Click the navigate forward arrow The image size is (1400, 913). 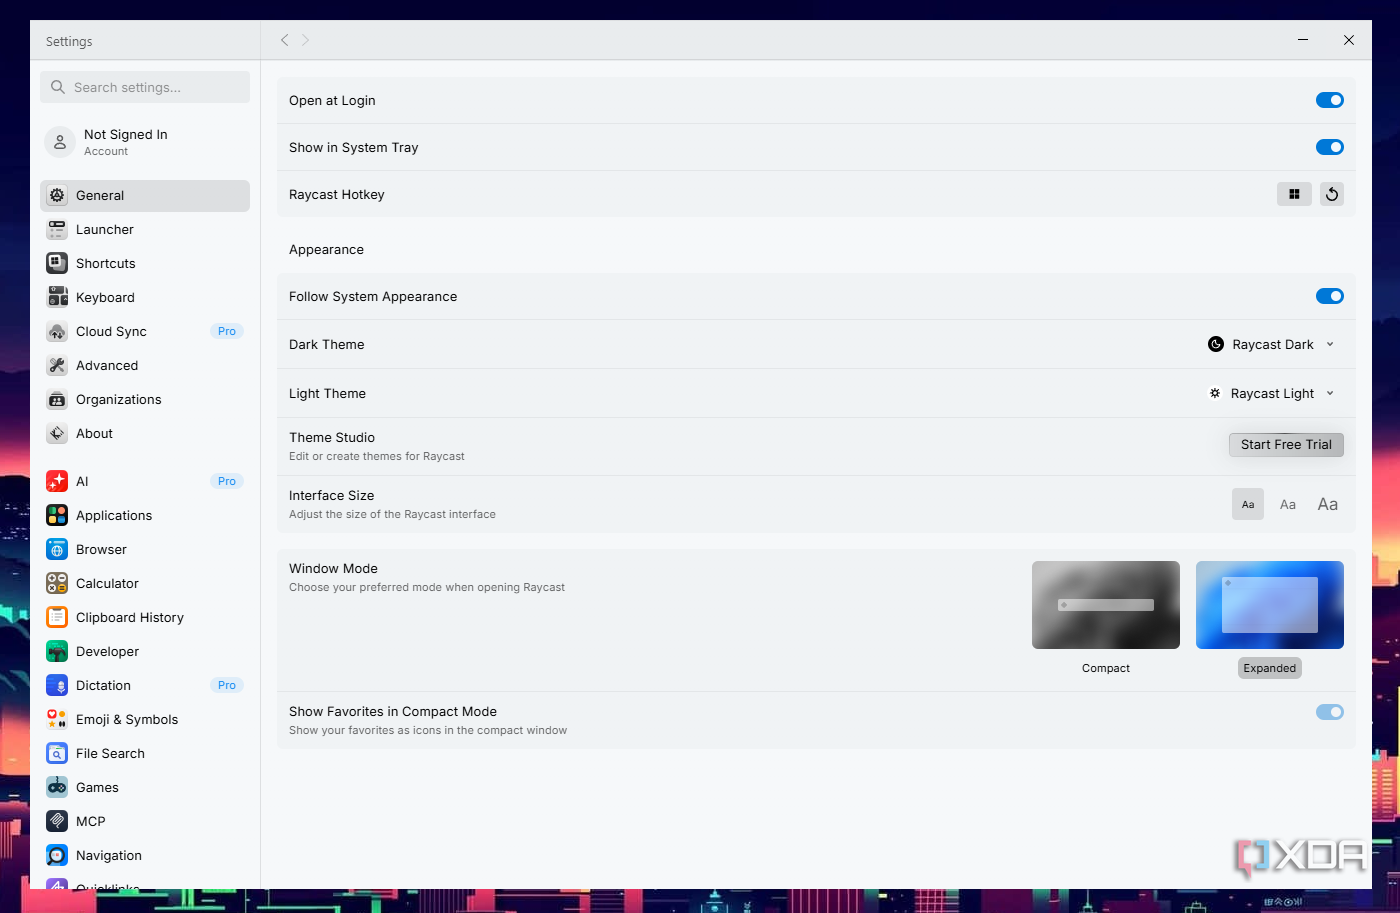[x=306, y=40]
